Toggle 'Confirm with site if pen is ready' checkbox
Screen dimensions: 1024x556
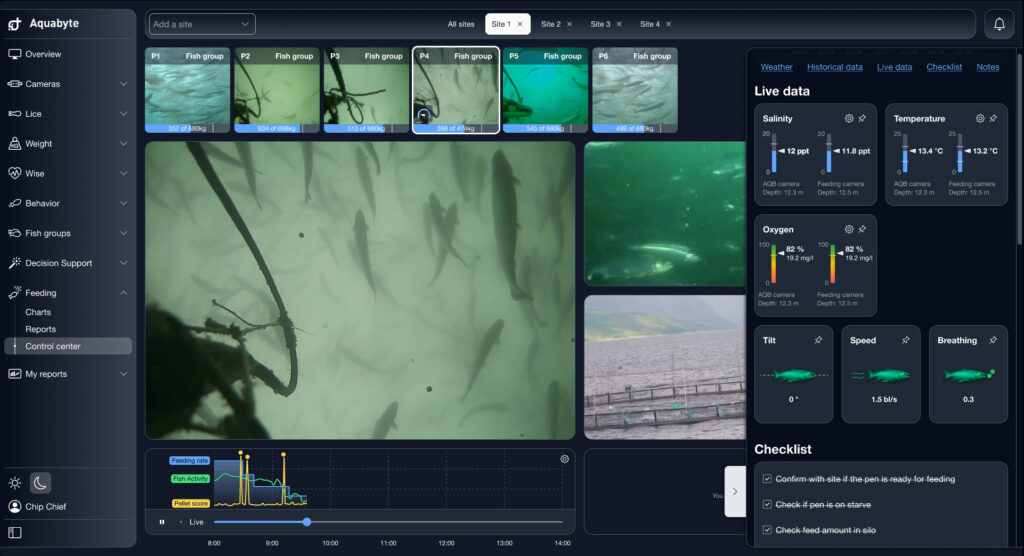767,479
